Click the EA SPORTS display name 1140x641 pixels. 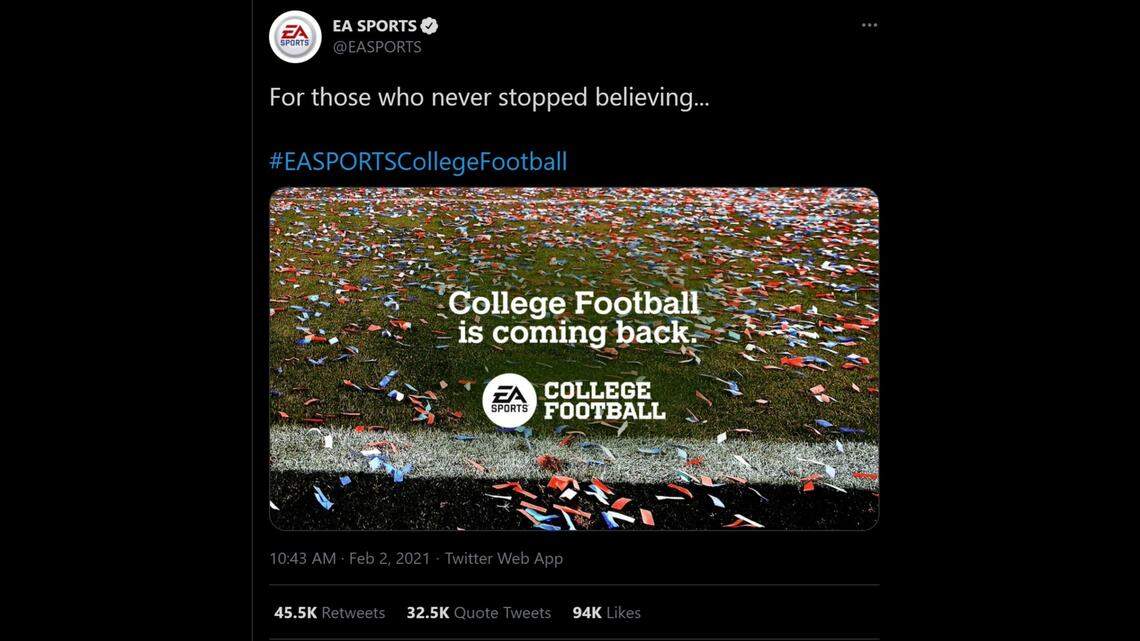pos(375,26)
